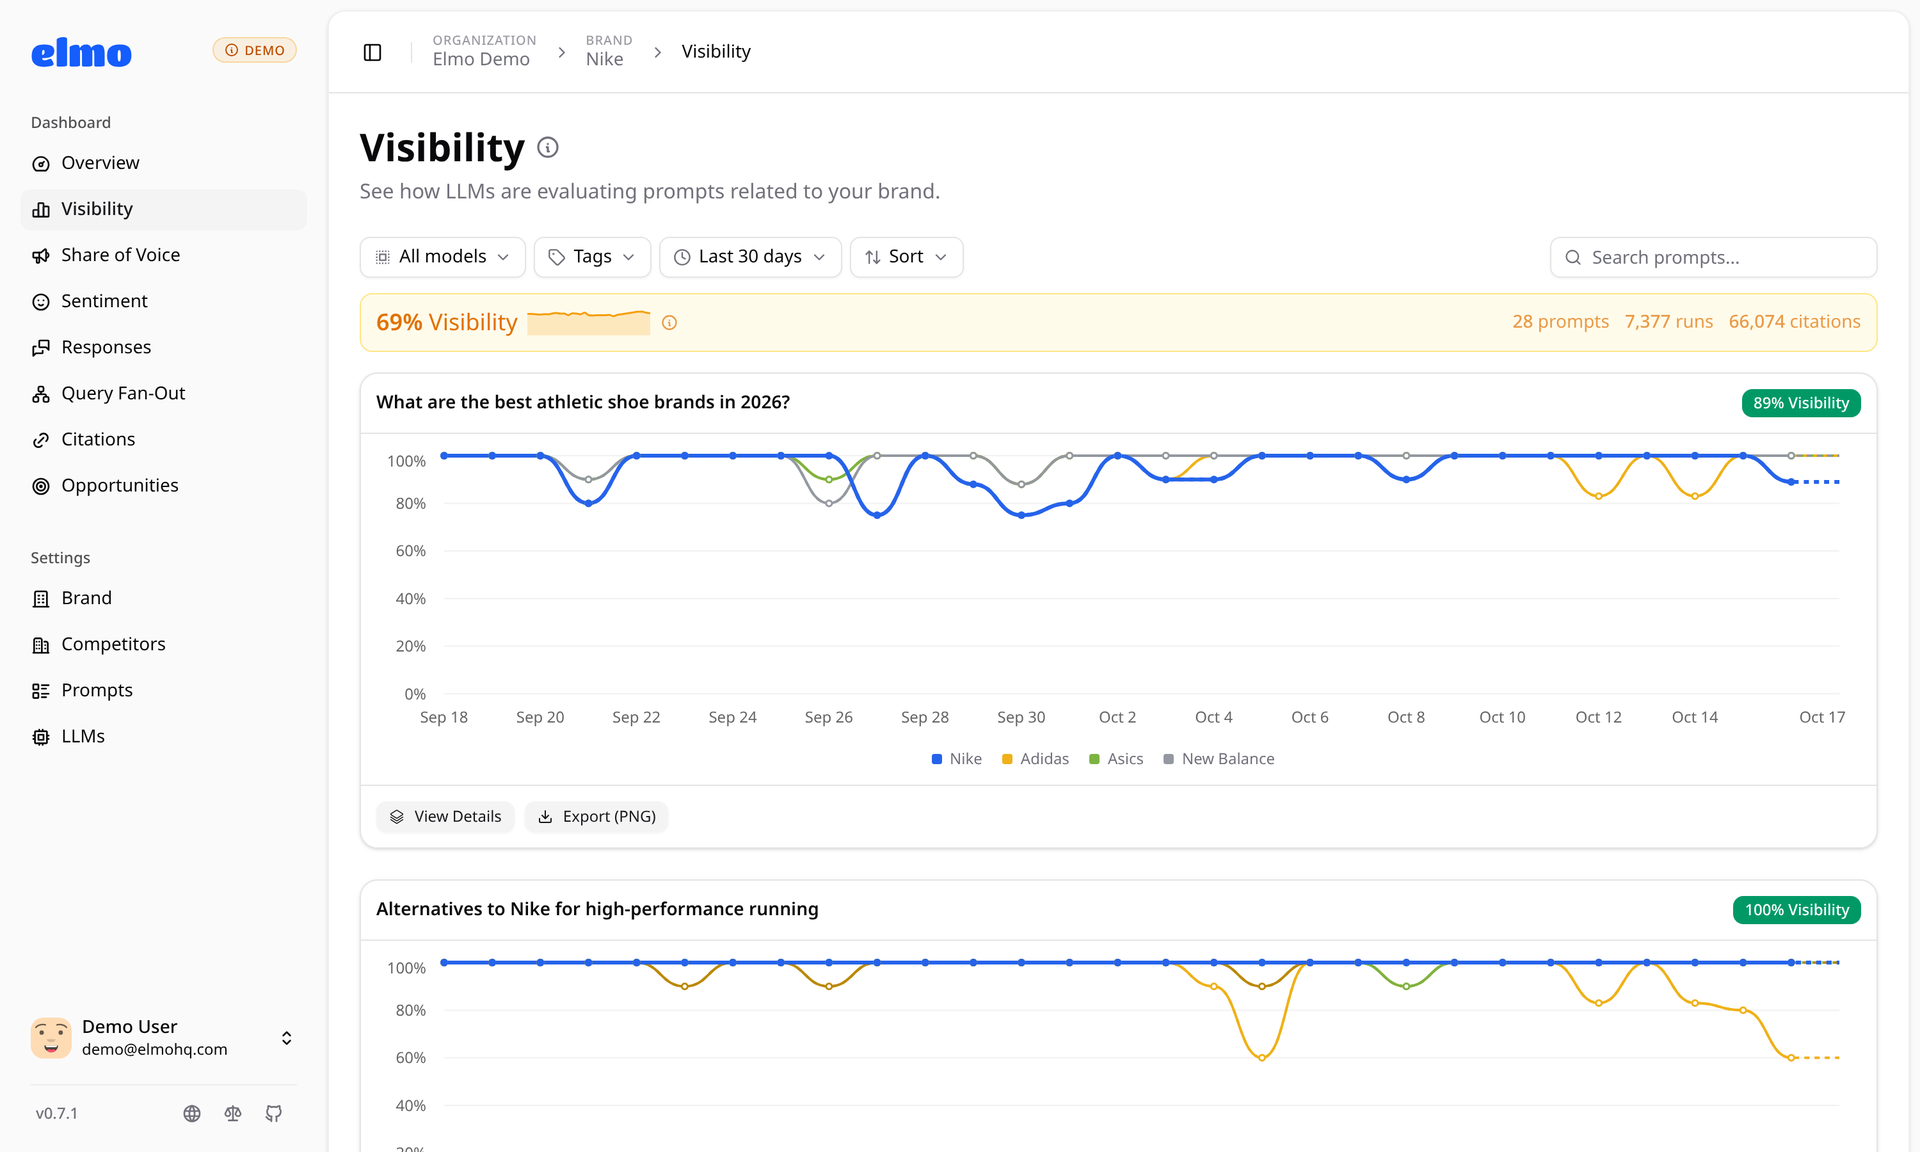Open the globe language icon
Image resolution: width=1920 pixels, height=1152 pixels.
point(192,1113)
